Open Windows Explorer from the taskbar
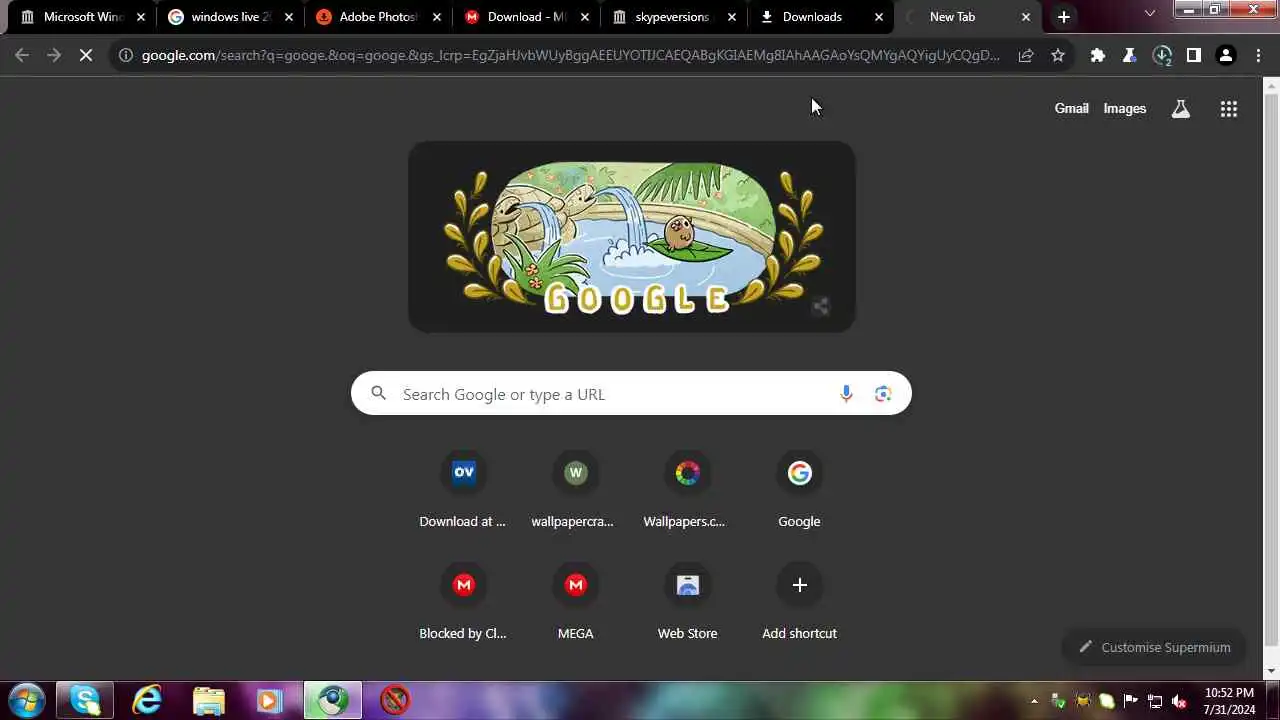This screenshot has height=720, width=1280. [x=208, y=700]
